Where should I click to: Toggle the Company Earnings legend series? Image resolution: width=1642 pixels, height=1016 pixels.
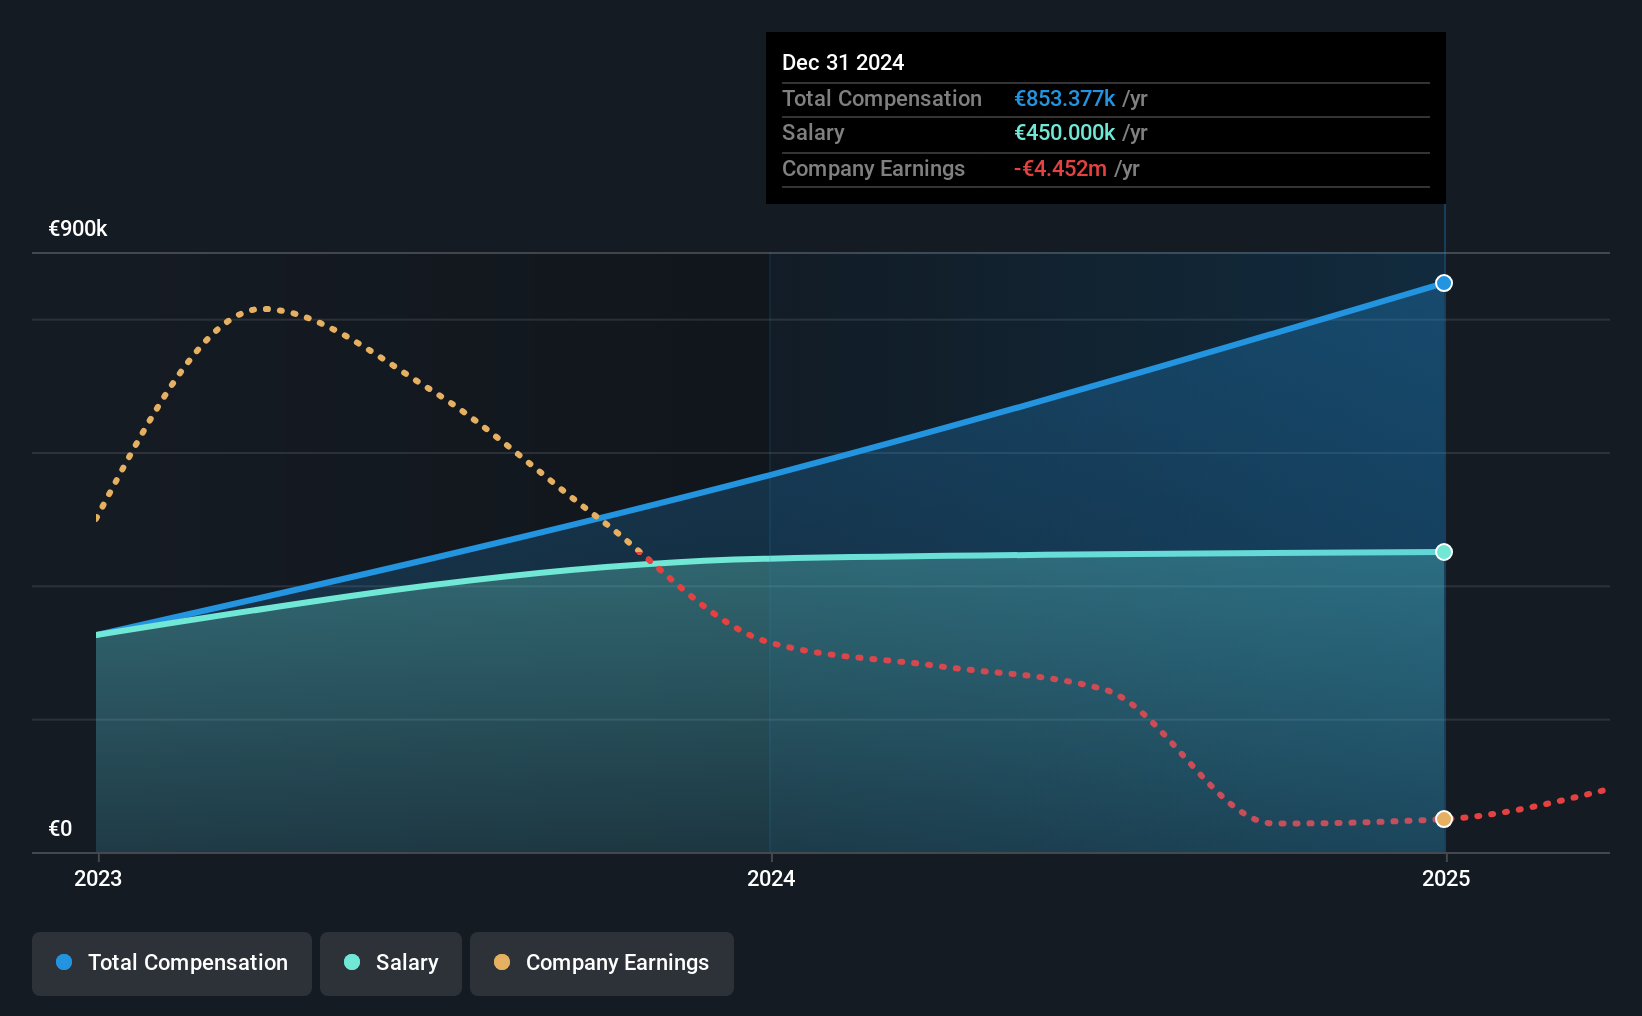(602, 963)
